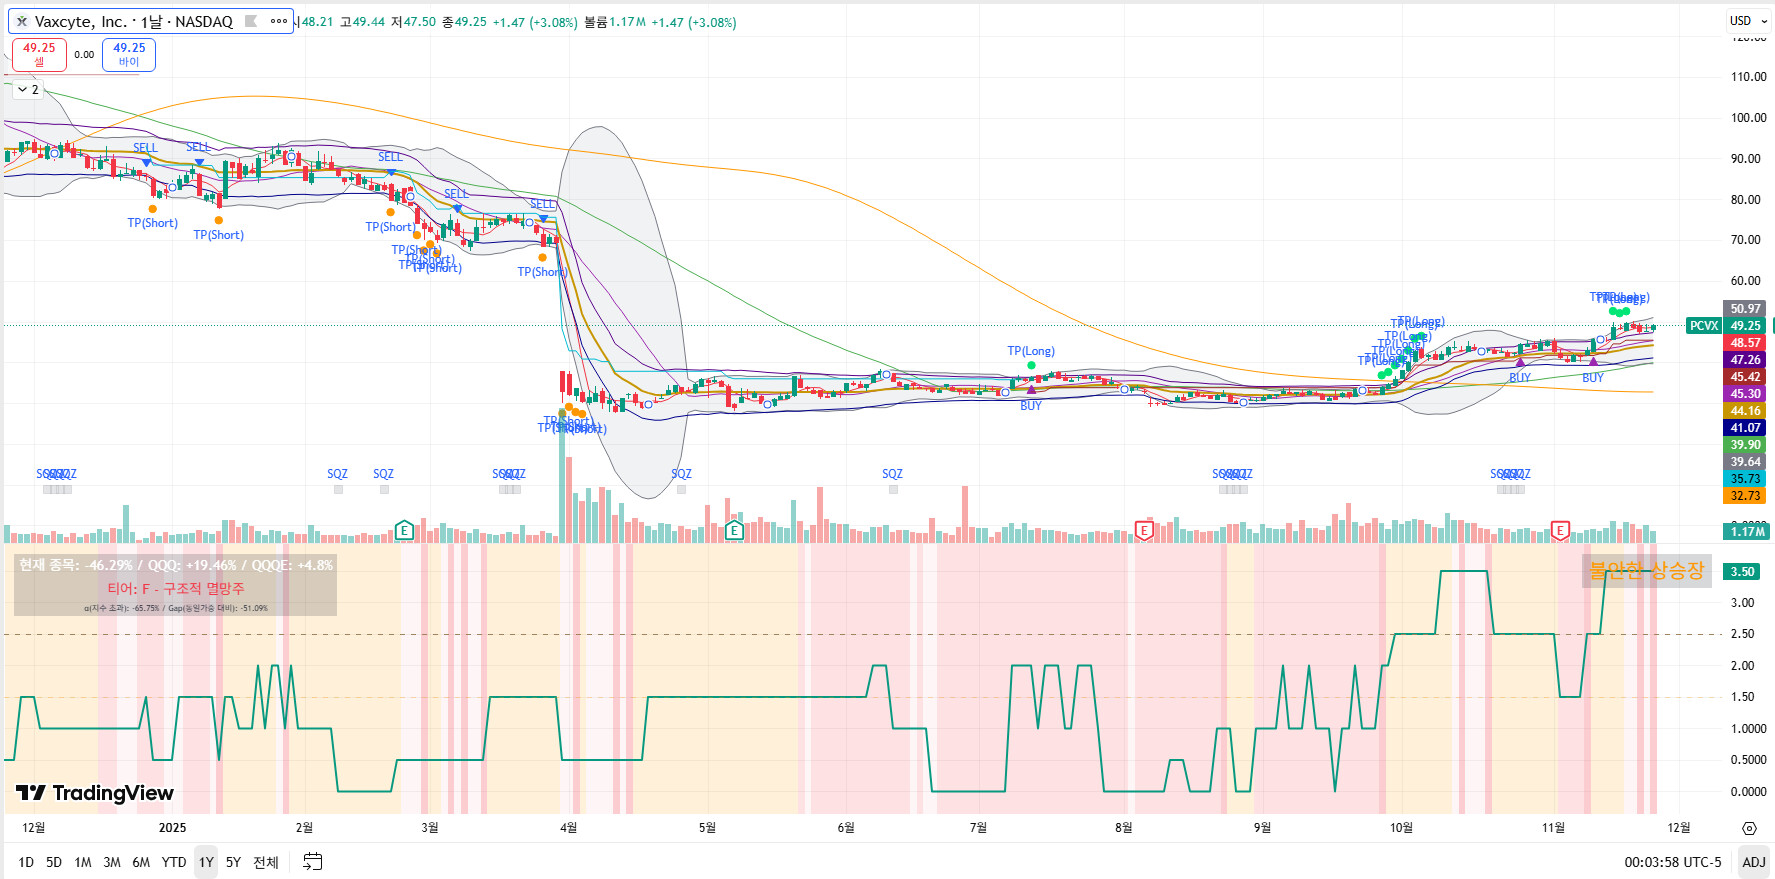Screen dimensions: 1775x879
Task: Click the earnings E marker near May
Action: point(734,530)
